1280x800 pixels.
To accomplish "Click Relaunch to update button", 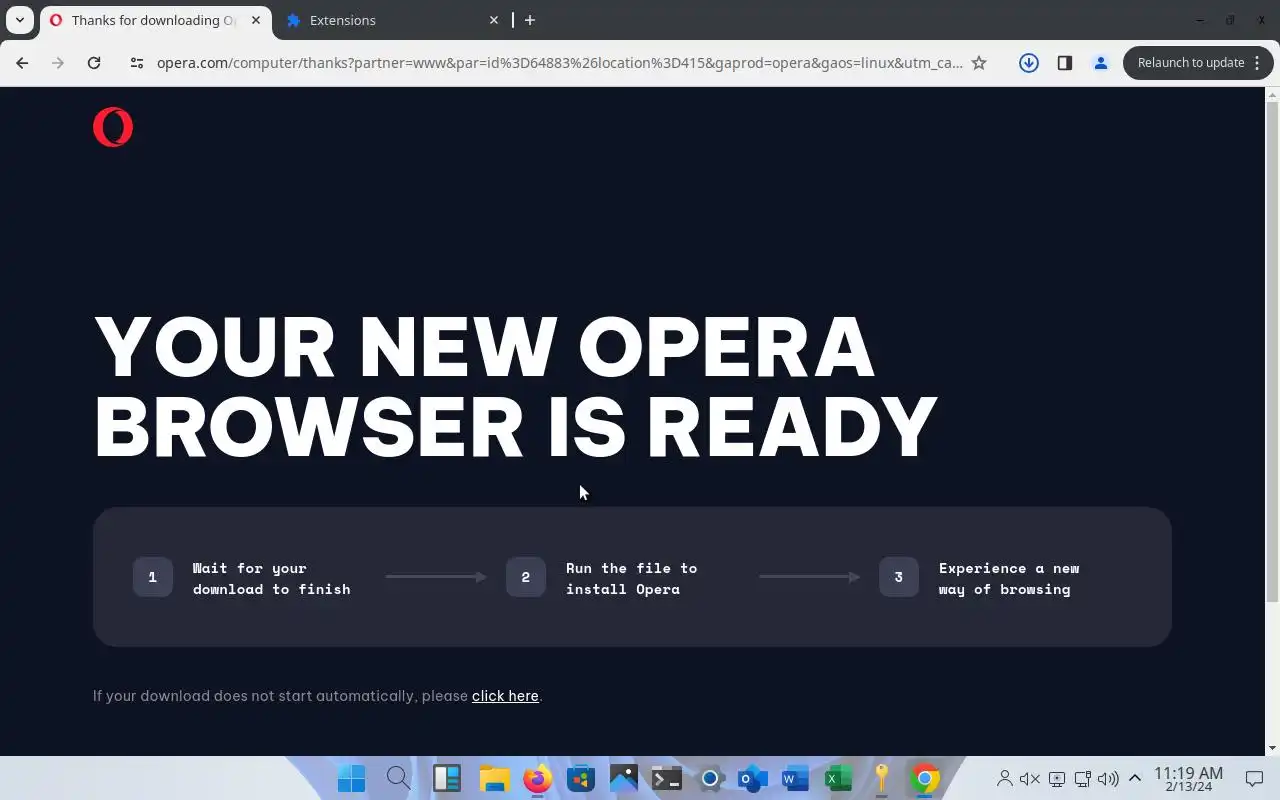I will pyautogui.click(x=1198, y=63).
